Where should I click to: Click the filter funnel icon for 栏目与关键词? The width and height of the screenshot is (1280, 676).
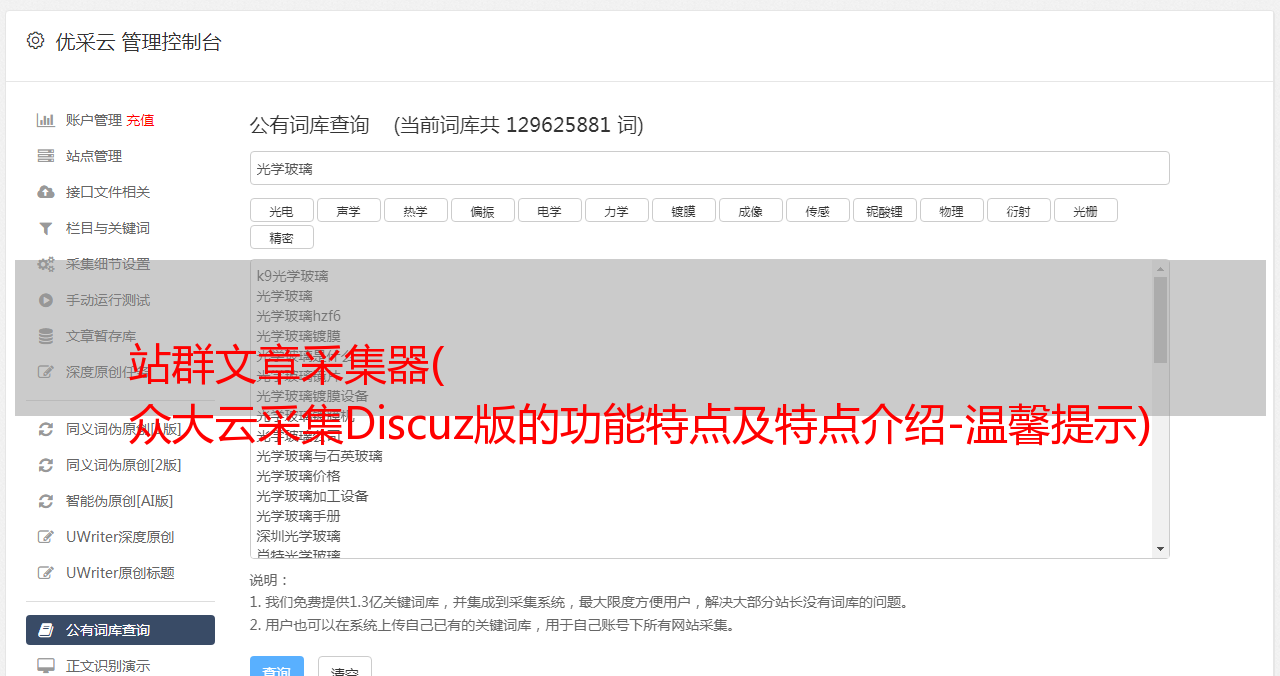pyautogui.click(x=45, y=228)
